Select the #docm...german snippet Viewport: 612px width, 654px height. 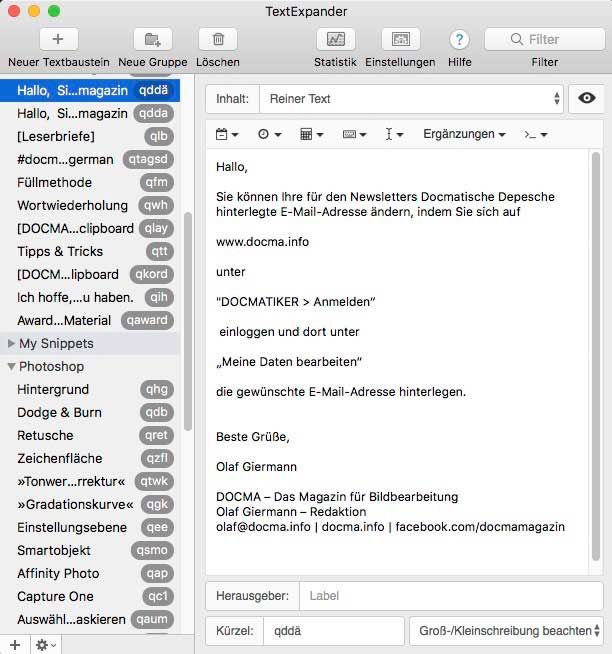coord(90,159)
